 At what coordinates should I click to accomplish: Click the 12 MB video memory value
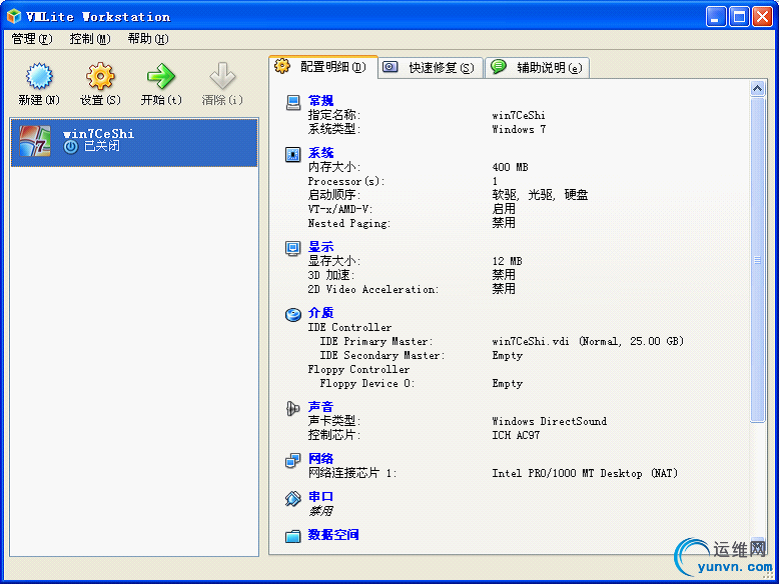[x=507, y=261]
